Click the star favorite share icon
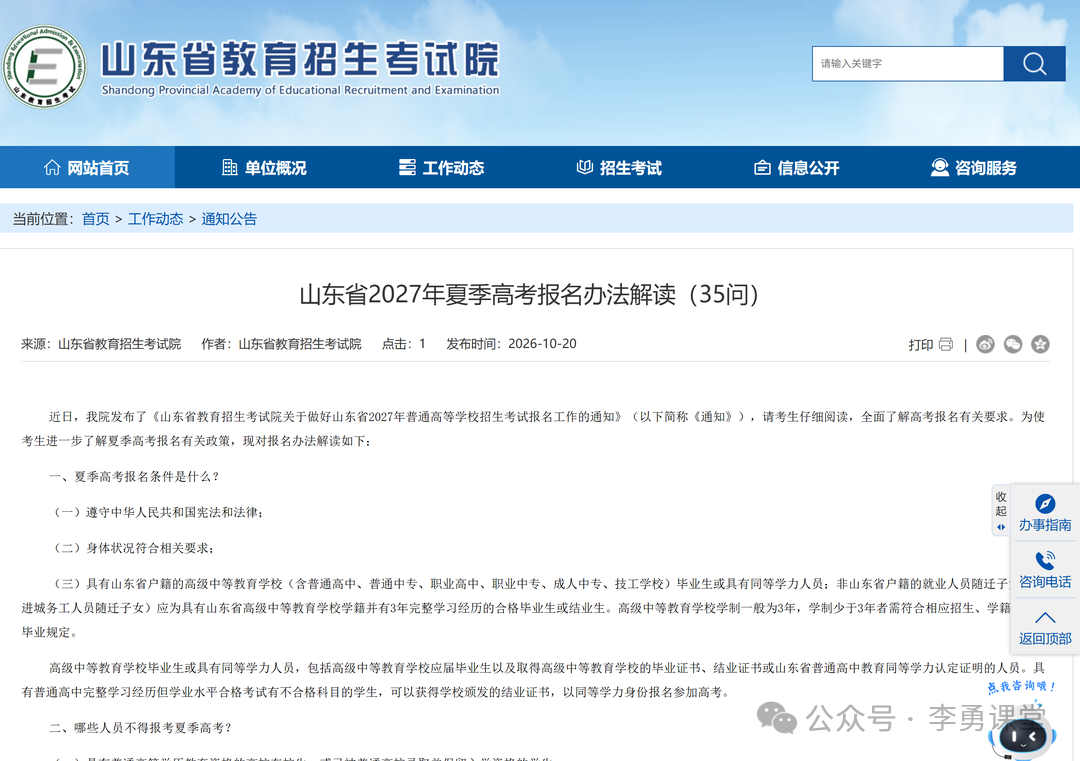1080x761 pixels. point(1040,344)
